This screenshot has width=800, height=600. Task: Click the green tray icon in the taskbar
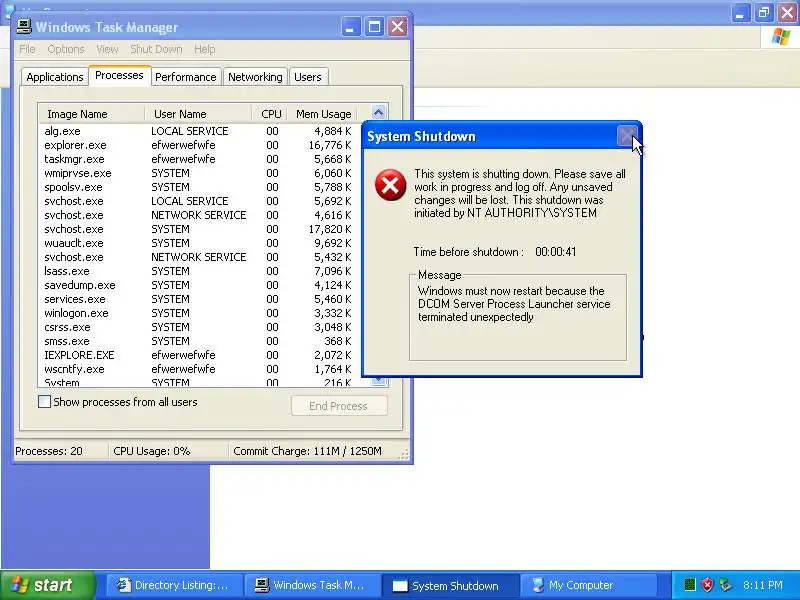coord(689,585)
